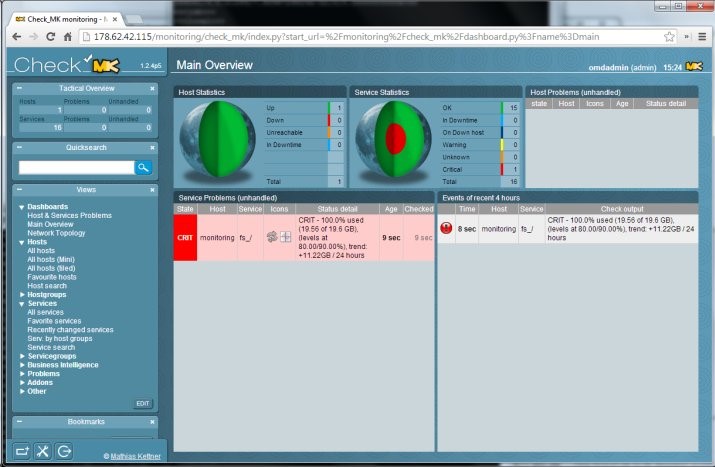Minimize the Quicksearch snapin
The image size is (715, 467).
[x=153, y=147]
